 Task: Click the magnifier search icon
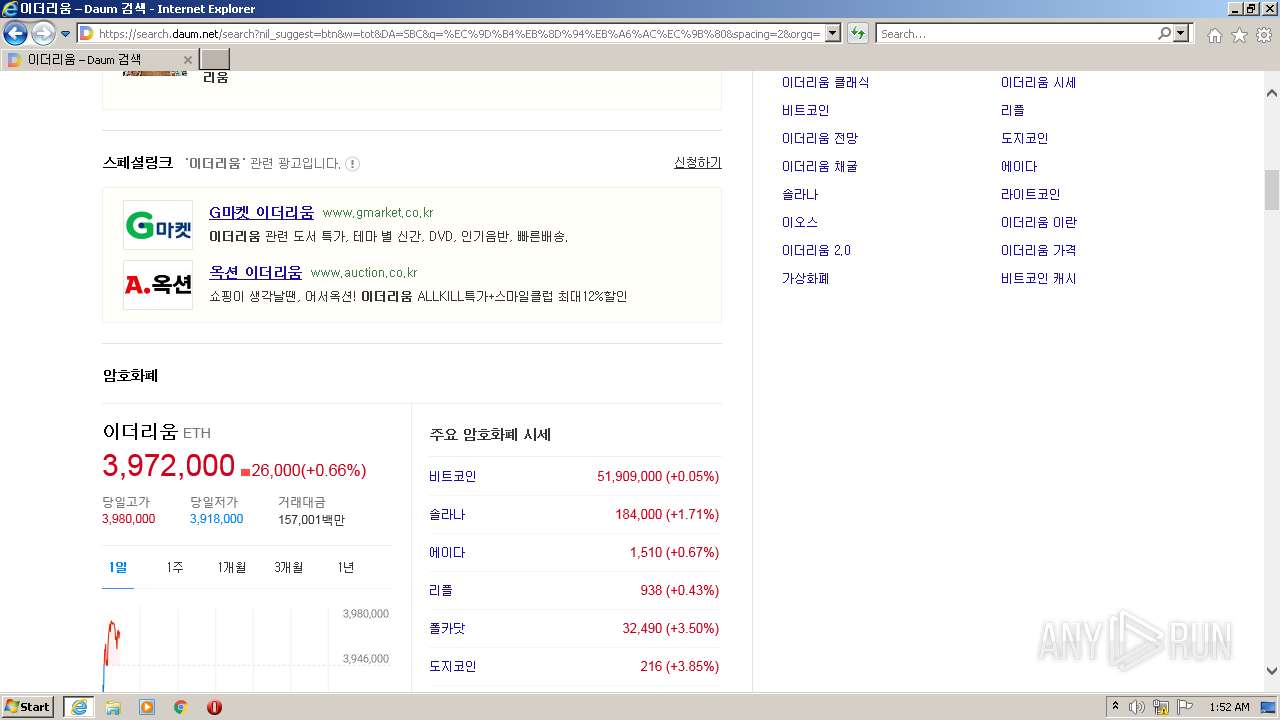click(x=1164, y=34)
